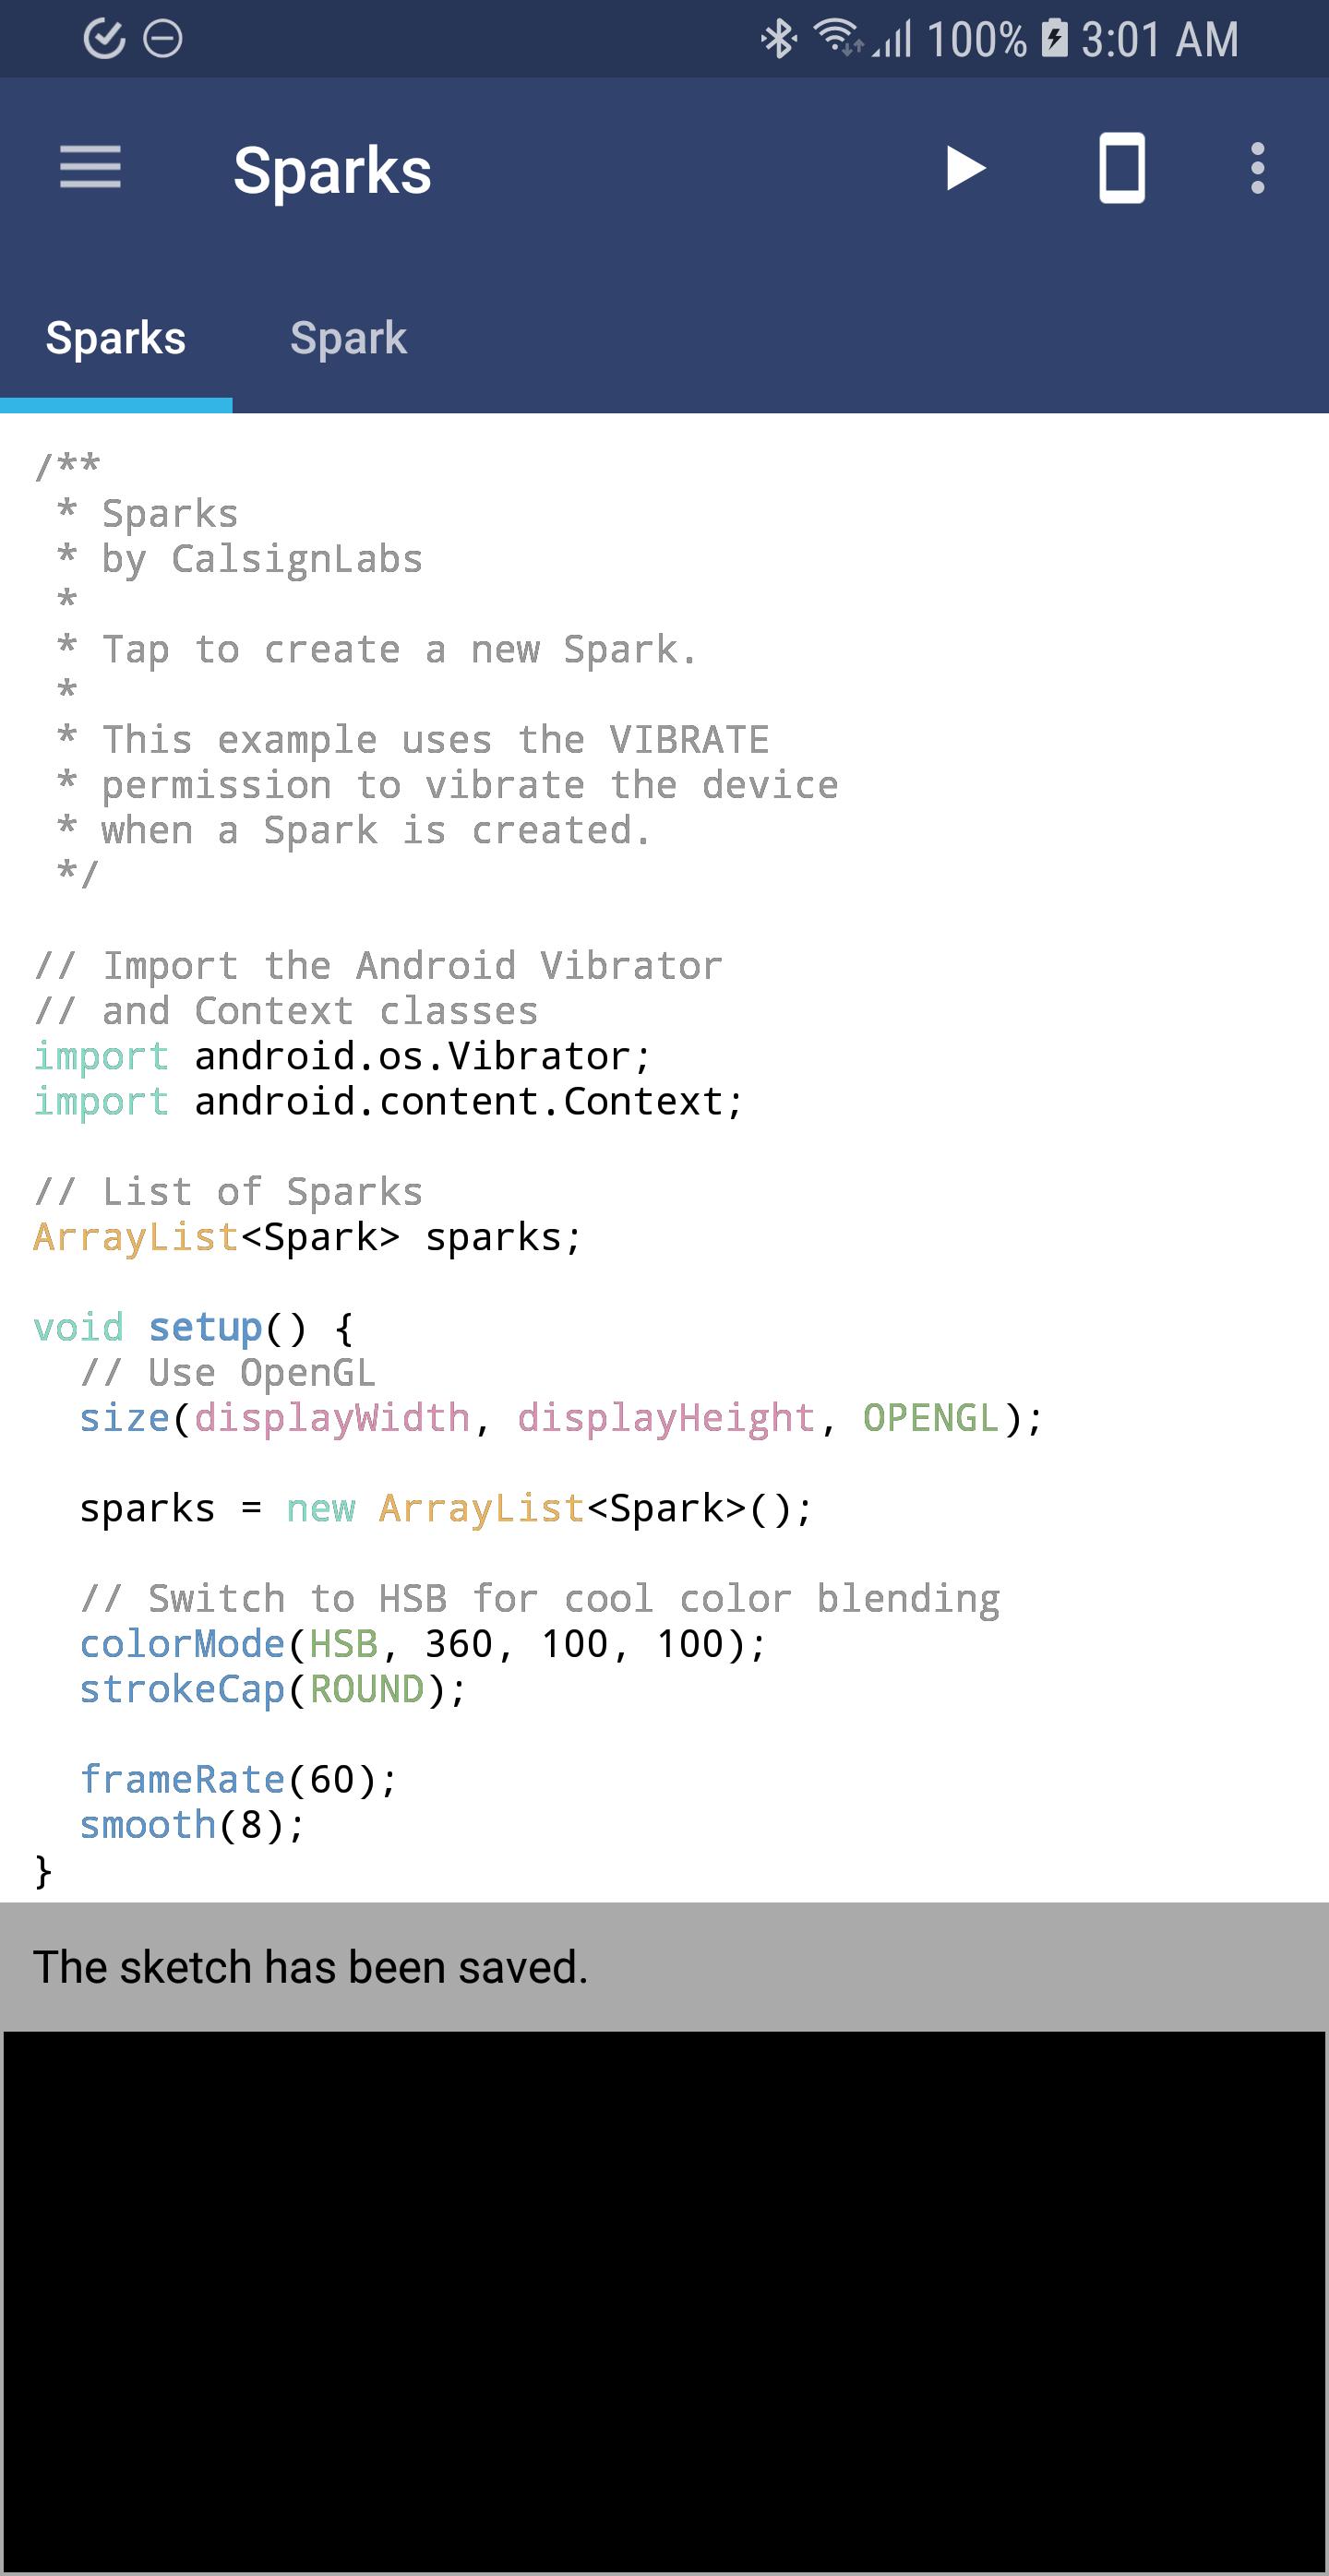Place cursor on colorMode(HSB, 360, 100, 100) line
The image size is (1329, 2576).
[x=422, y=1643]
